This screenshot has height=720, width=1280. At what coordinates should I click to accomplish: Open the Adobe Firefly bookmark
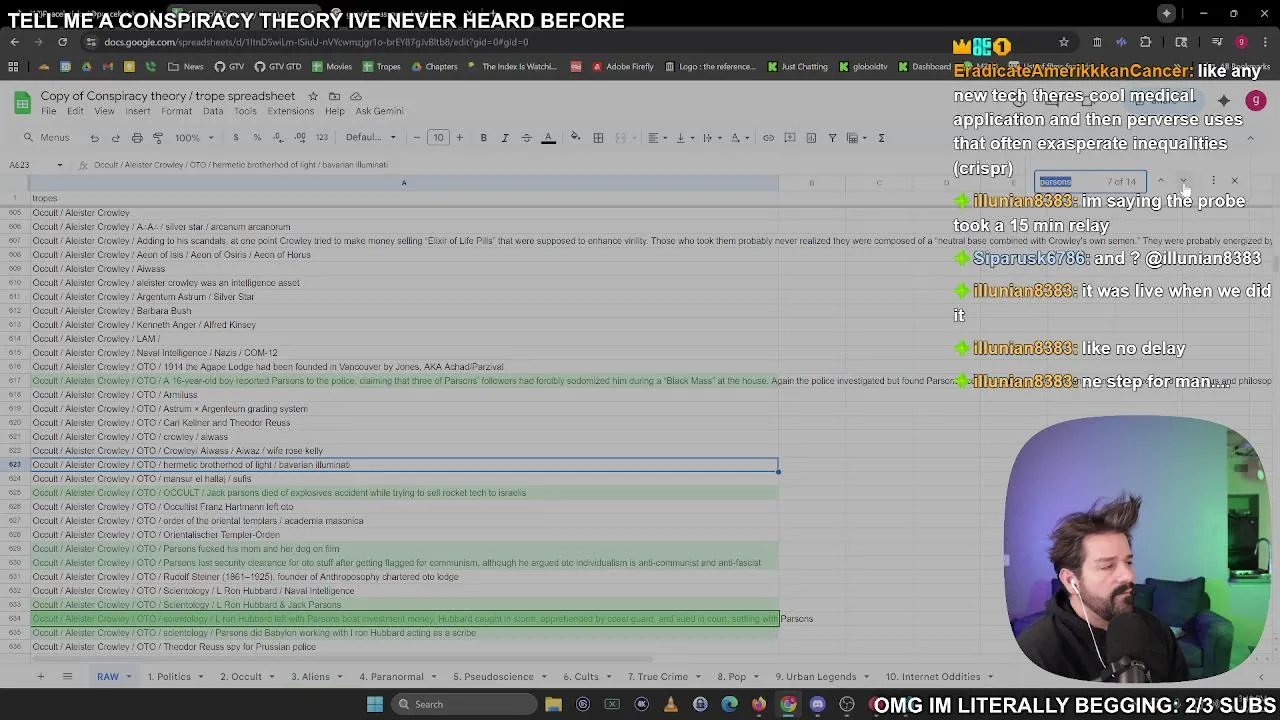click(x=622, y=67)
